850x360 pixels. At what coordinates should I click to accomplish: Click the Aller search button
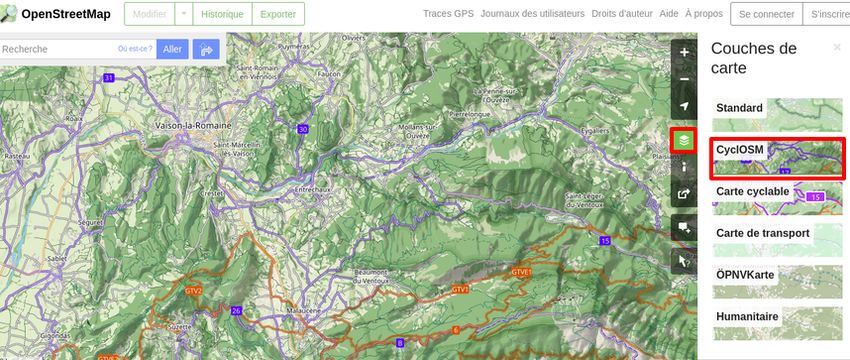pyautogui.click(x=172, y=49)
